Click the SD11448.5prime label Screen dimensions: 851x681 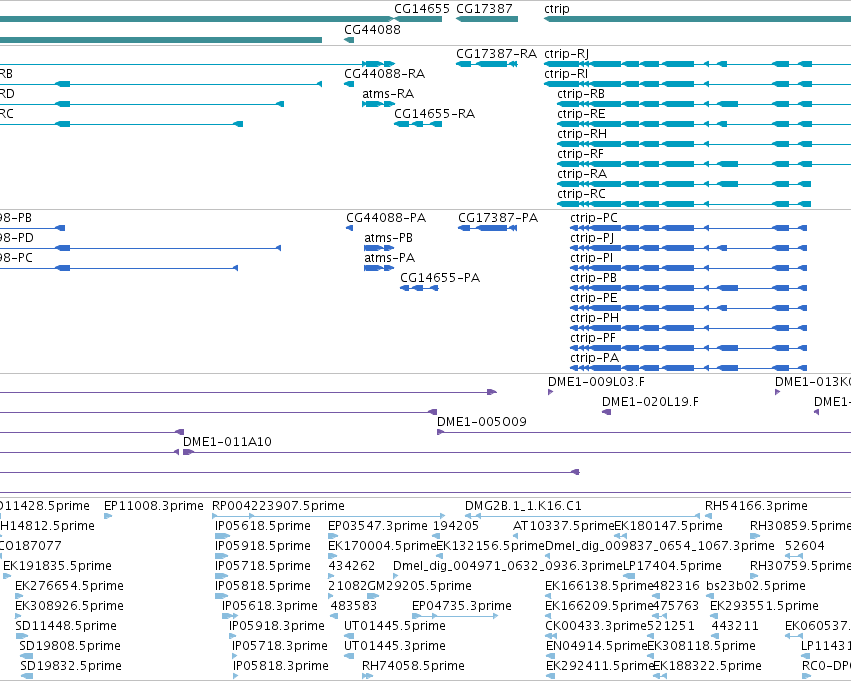click(66, 627)
